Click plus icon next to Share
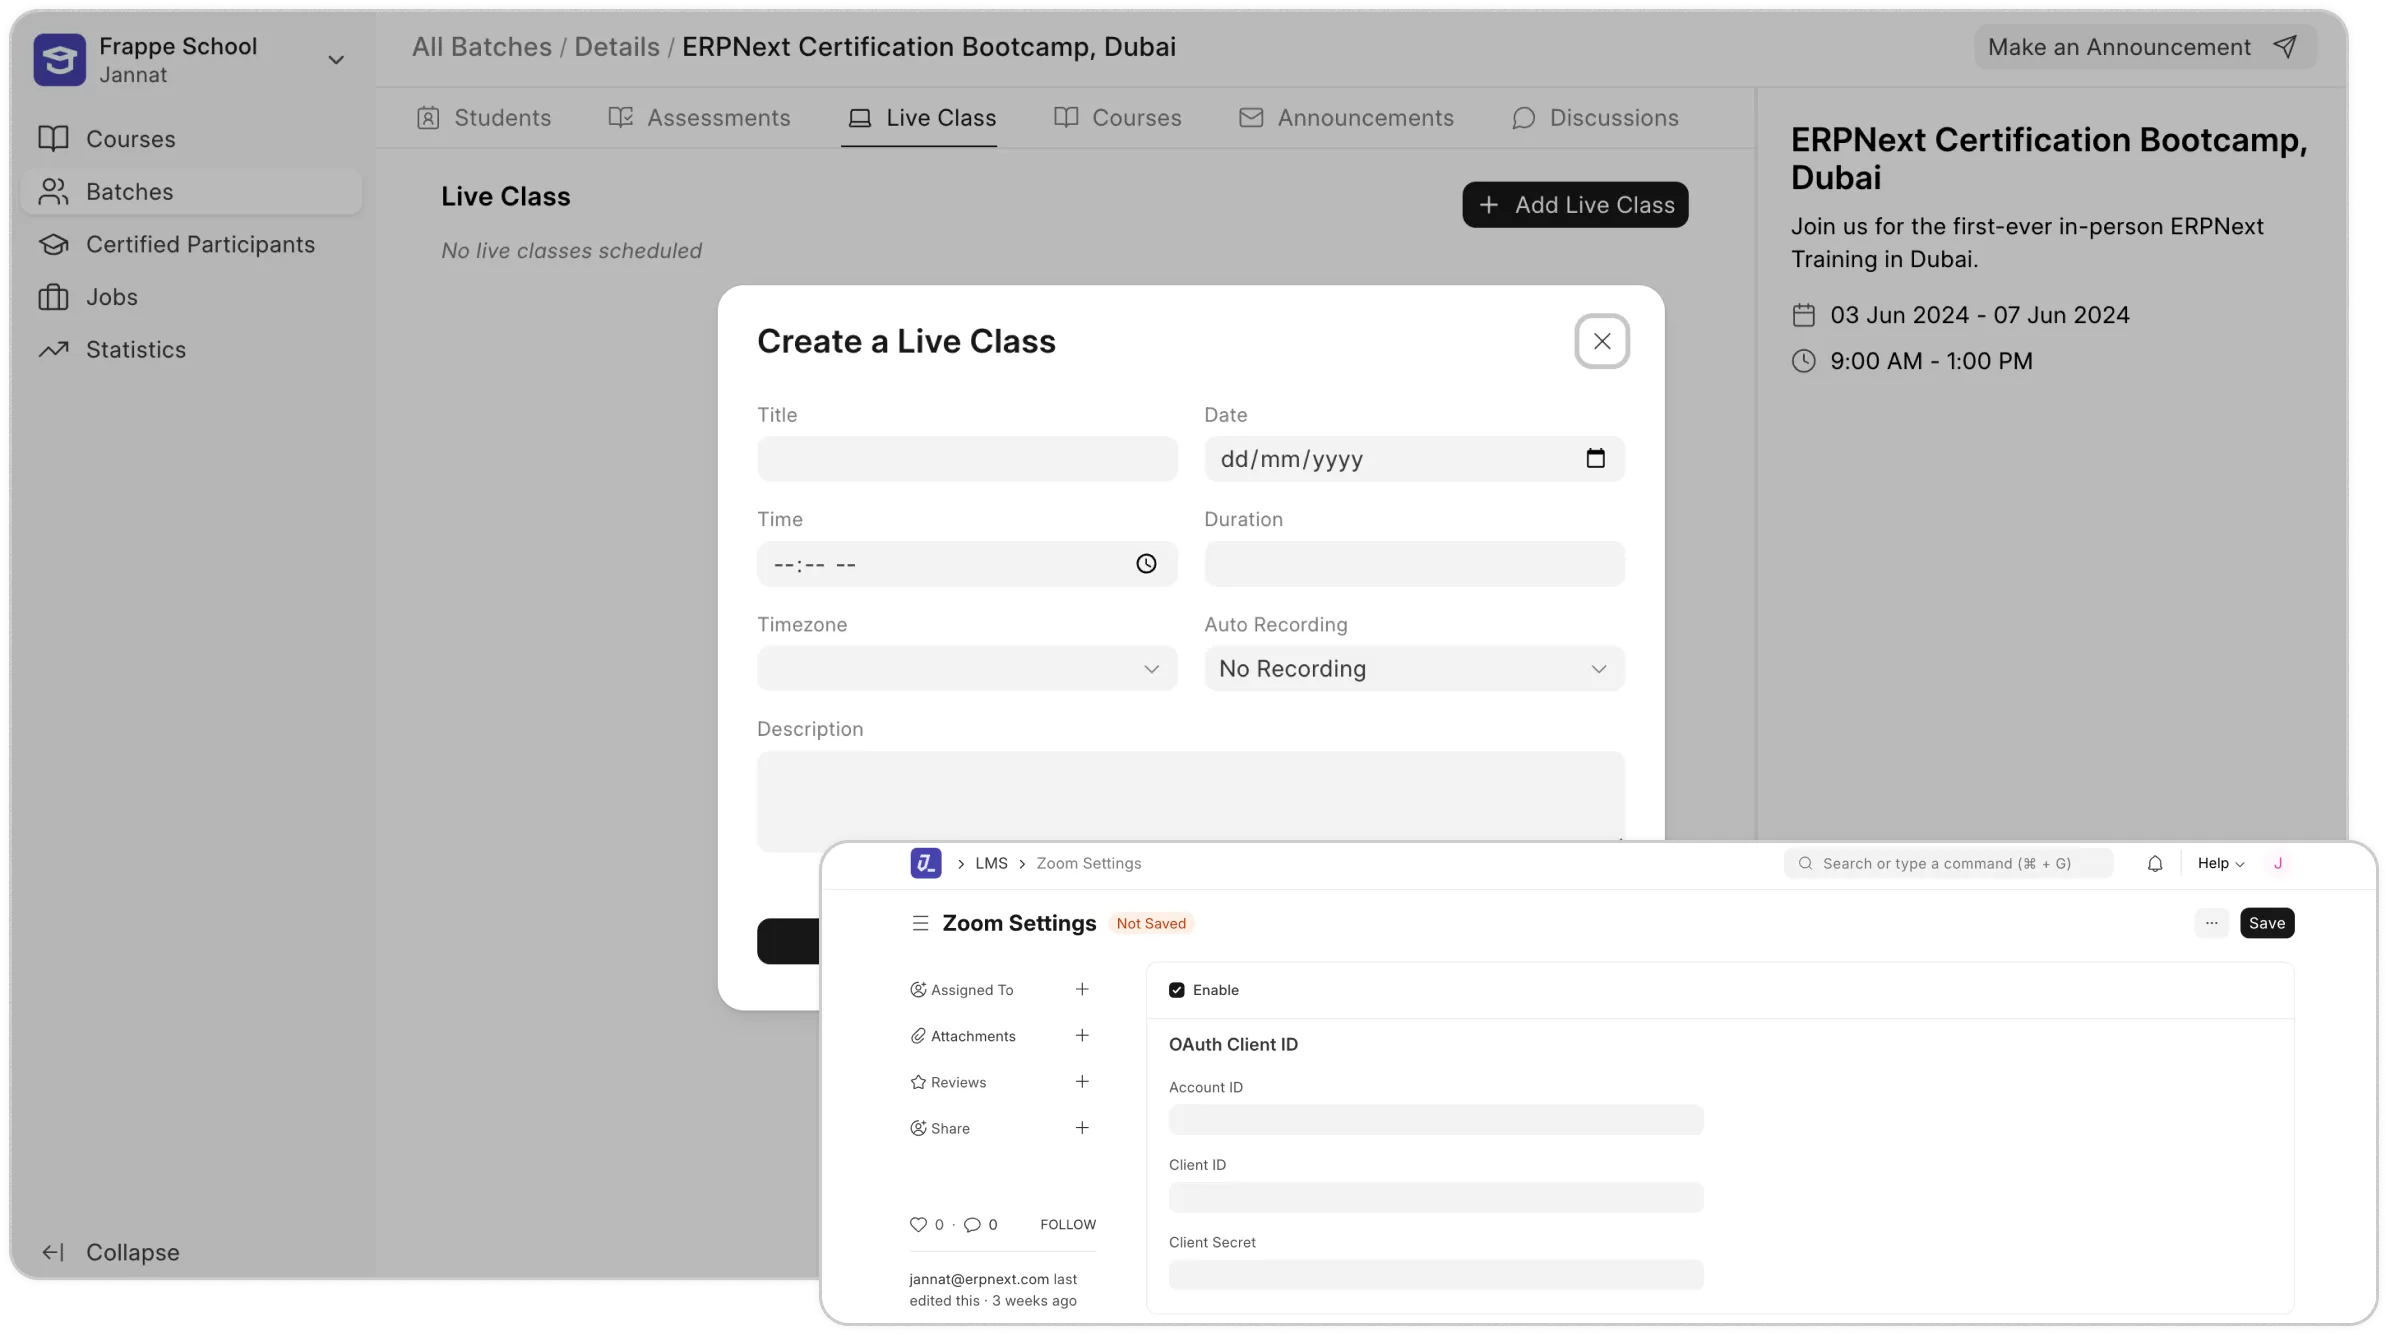 click(x=1082, y=1127)
